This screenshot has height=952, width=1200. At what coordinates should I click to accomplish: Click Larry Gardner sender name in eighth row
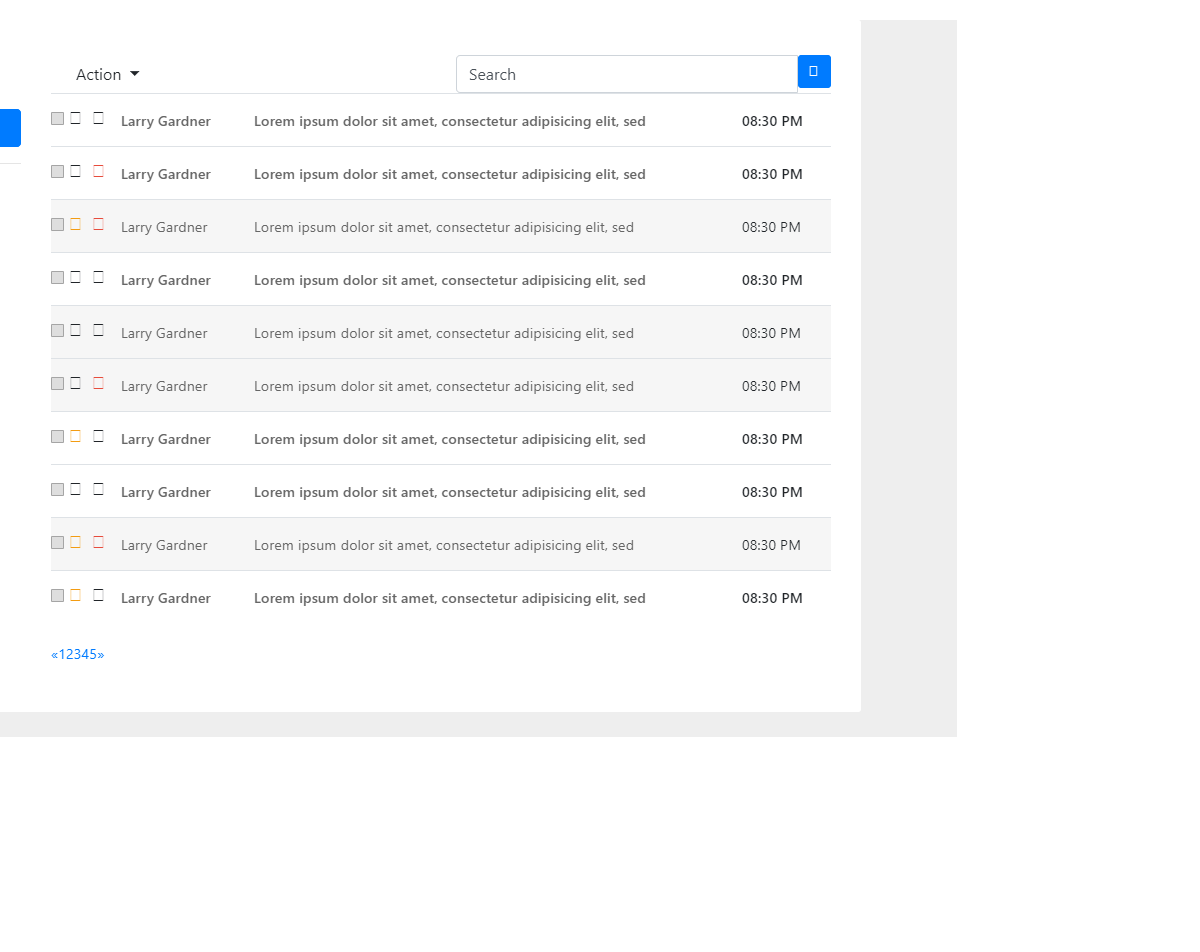pos(166,493)
